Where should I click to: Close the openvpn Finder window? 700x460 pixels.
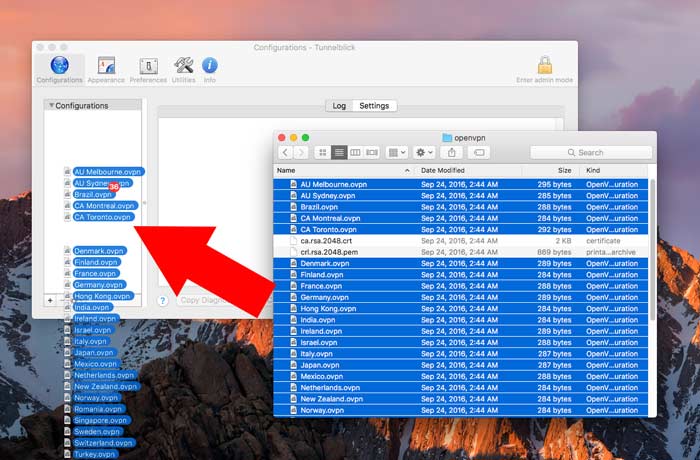(x=281, y=138)
